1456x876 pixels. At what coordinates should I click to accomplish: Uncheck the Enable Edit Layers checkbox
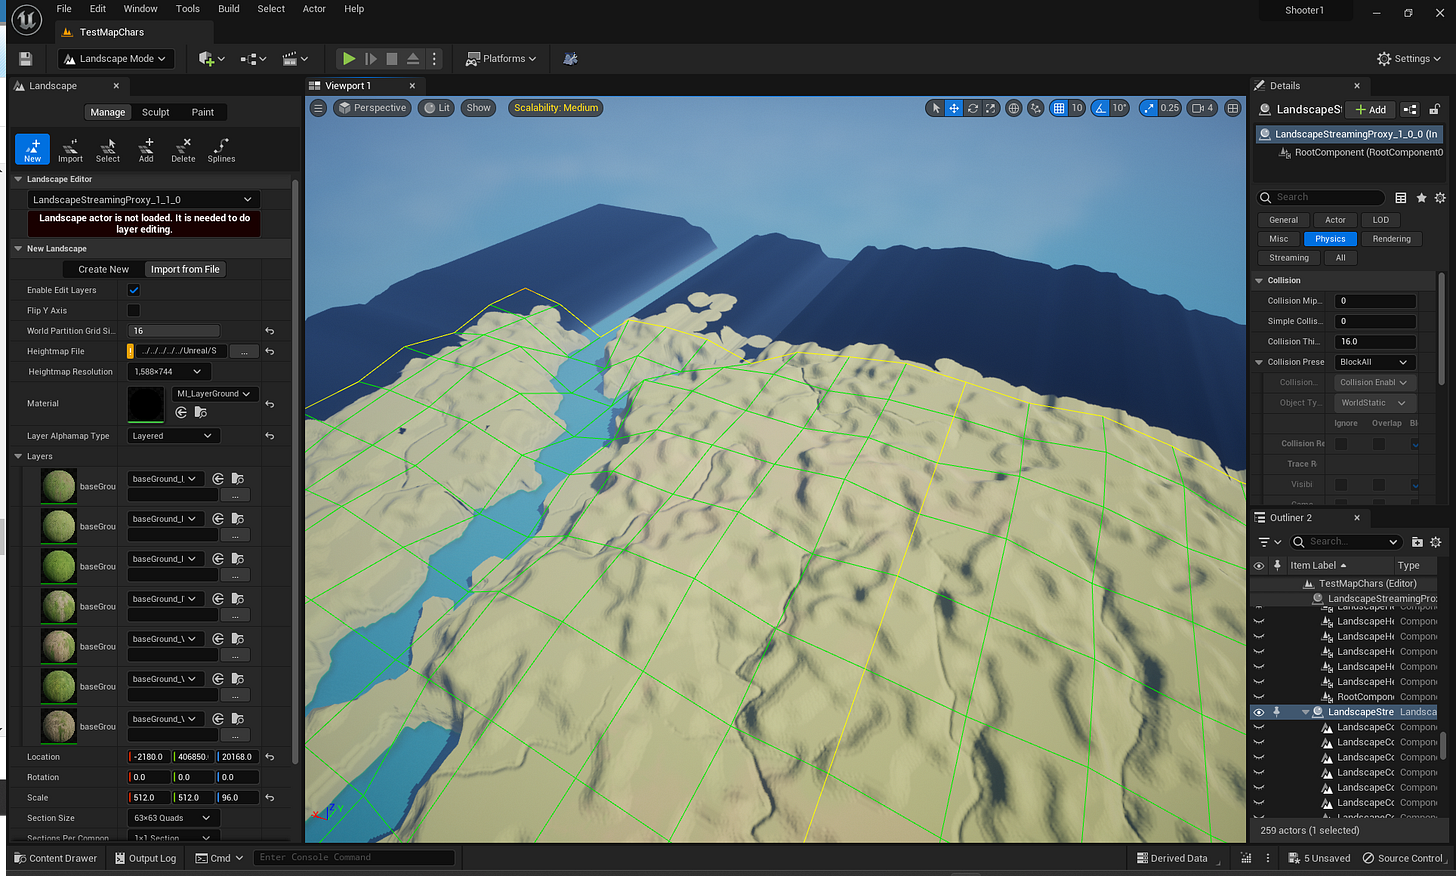point(133,290)
